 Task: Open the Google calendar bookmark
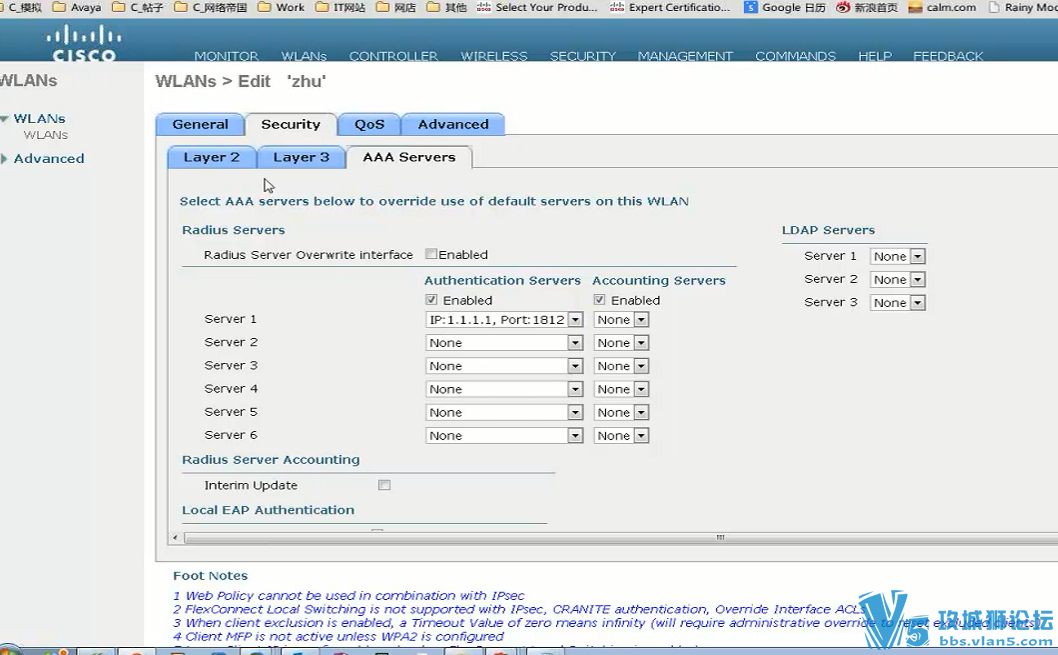point(785,7)
